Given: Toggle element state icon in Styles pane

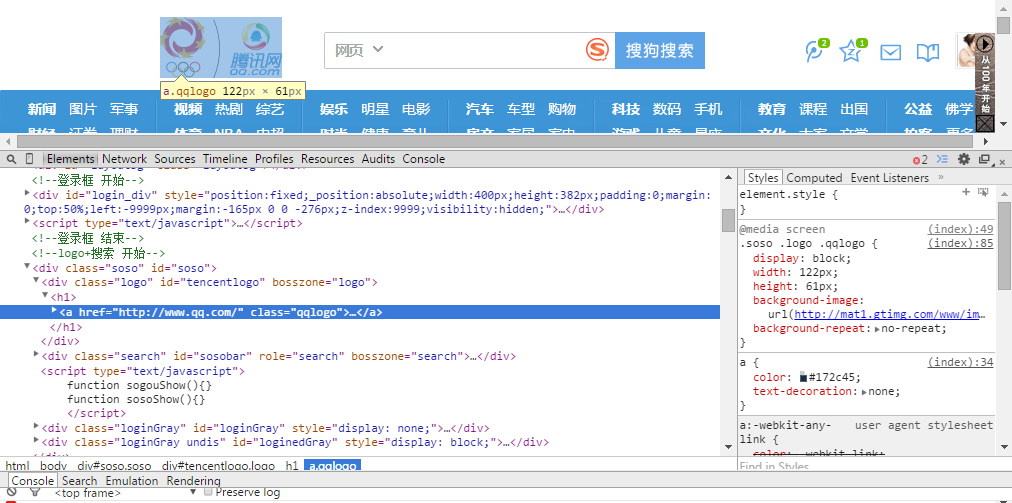Looking at the screenshot, I should 983,192.
